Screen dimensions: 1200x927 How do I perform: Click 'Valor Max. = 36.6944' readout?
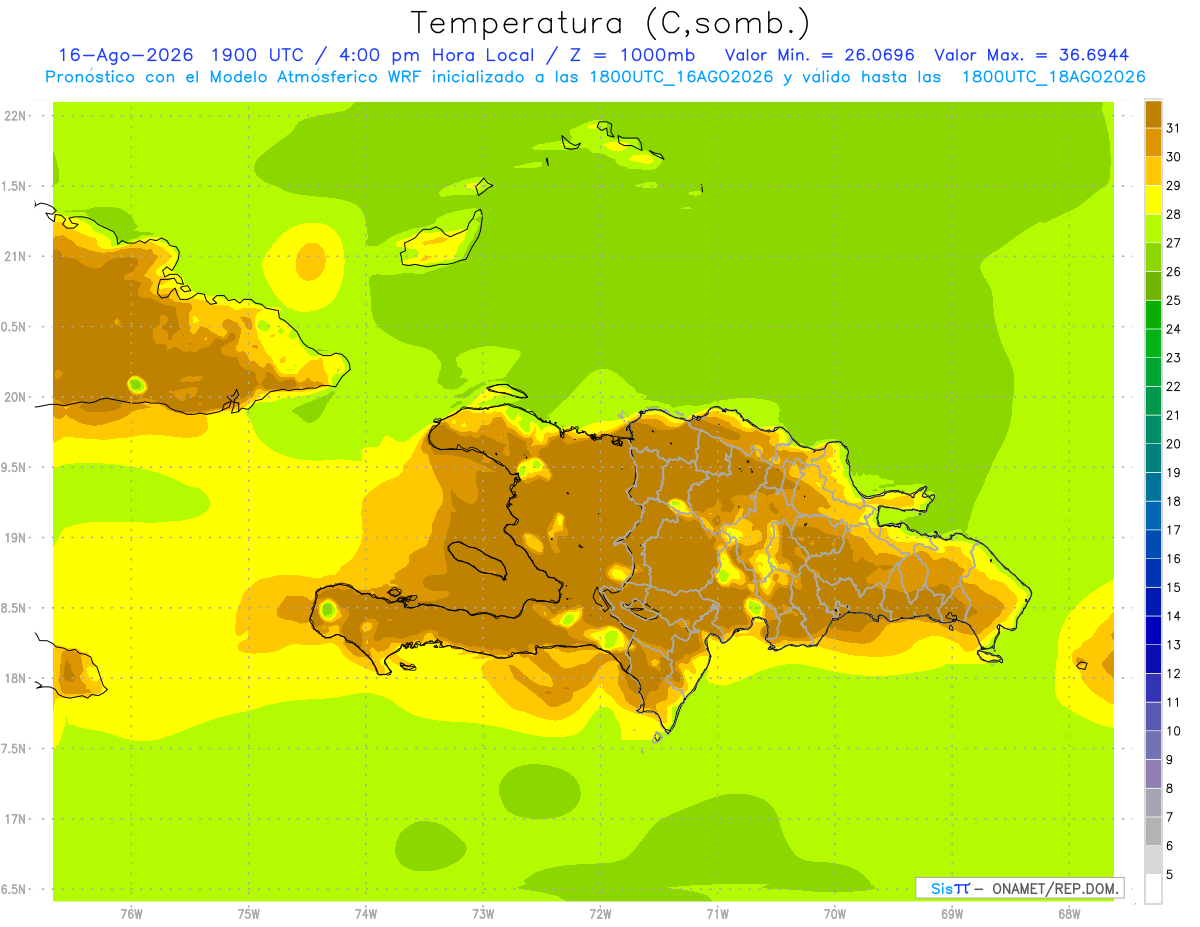click(1032, 55)
